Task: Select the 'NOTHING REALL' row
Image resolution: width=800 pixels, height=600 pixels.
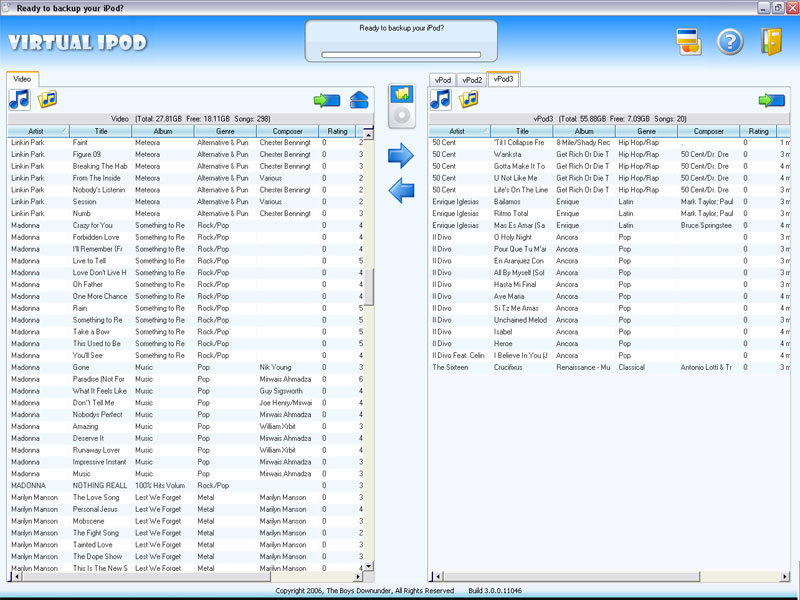Action: (186, 485)
